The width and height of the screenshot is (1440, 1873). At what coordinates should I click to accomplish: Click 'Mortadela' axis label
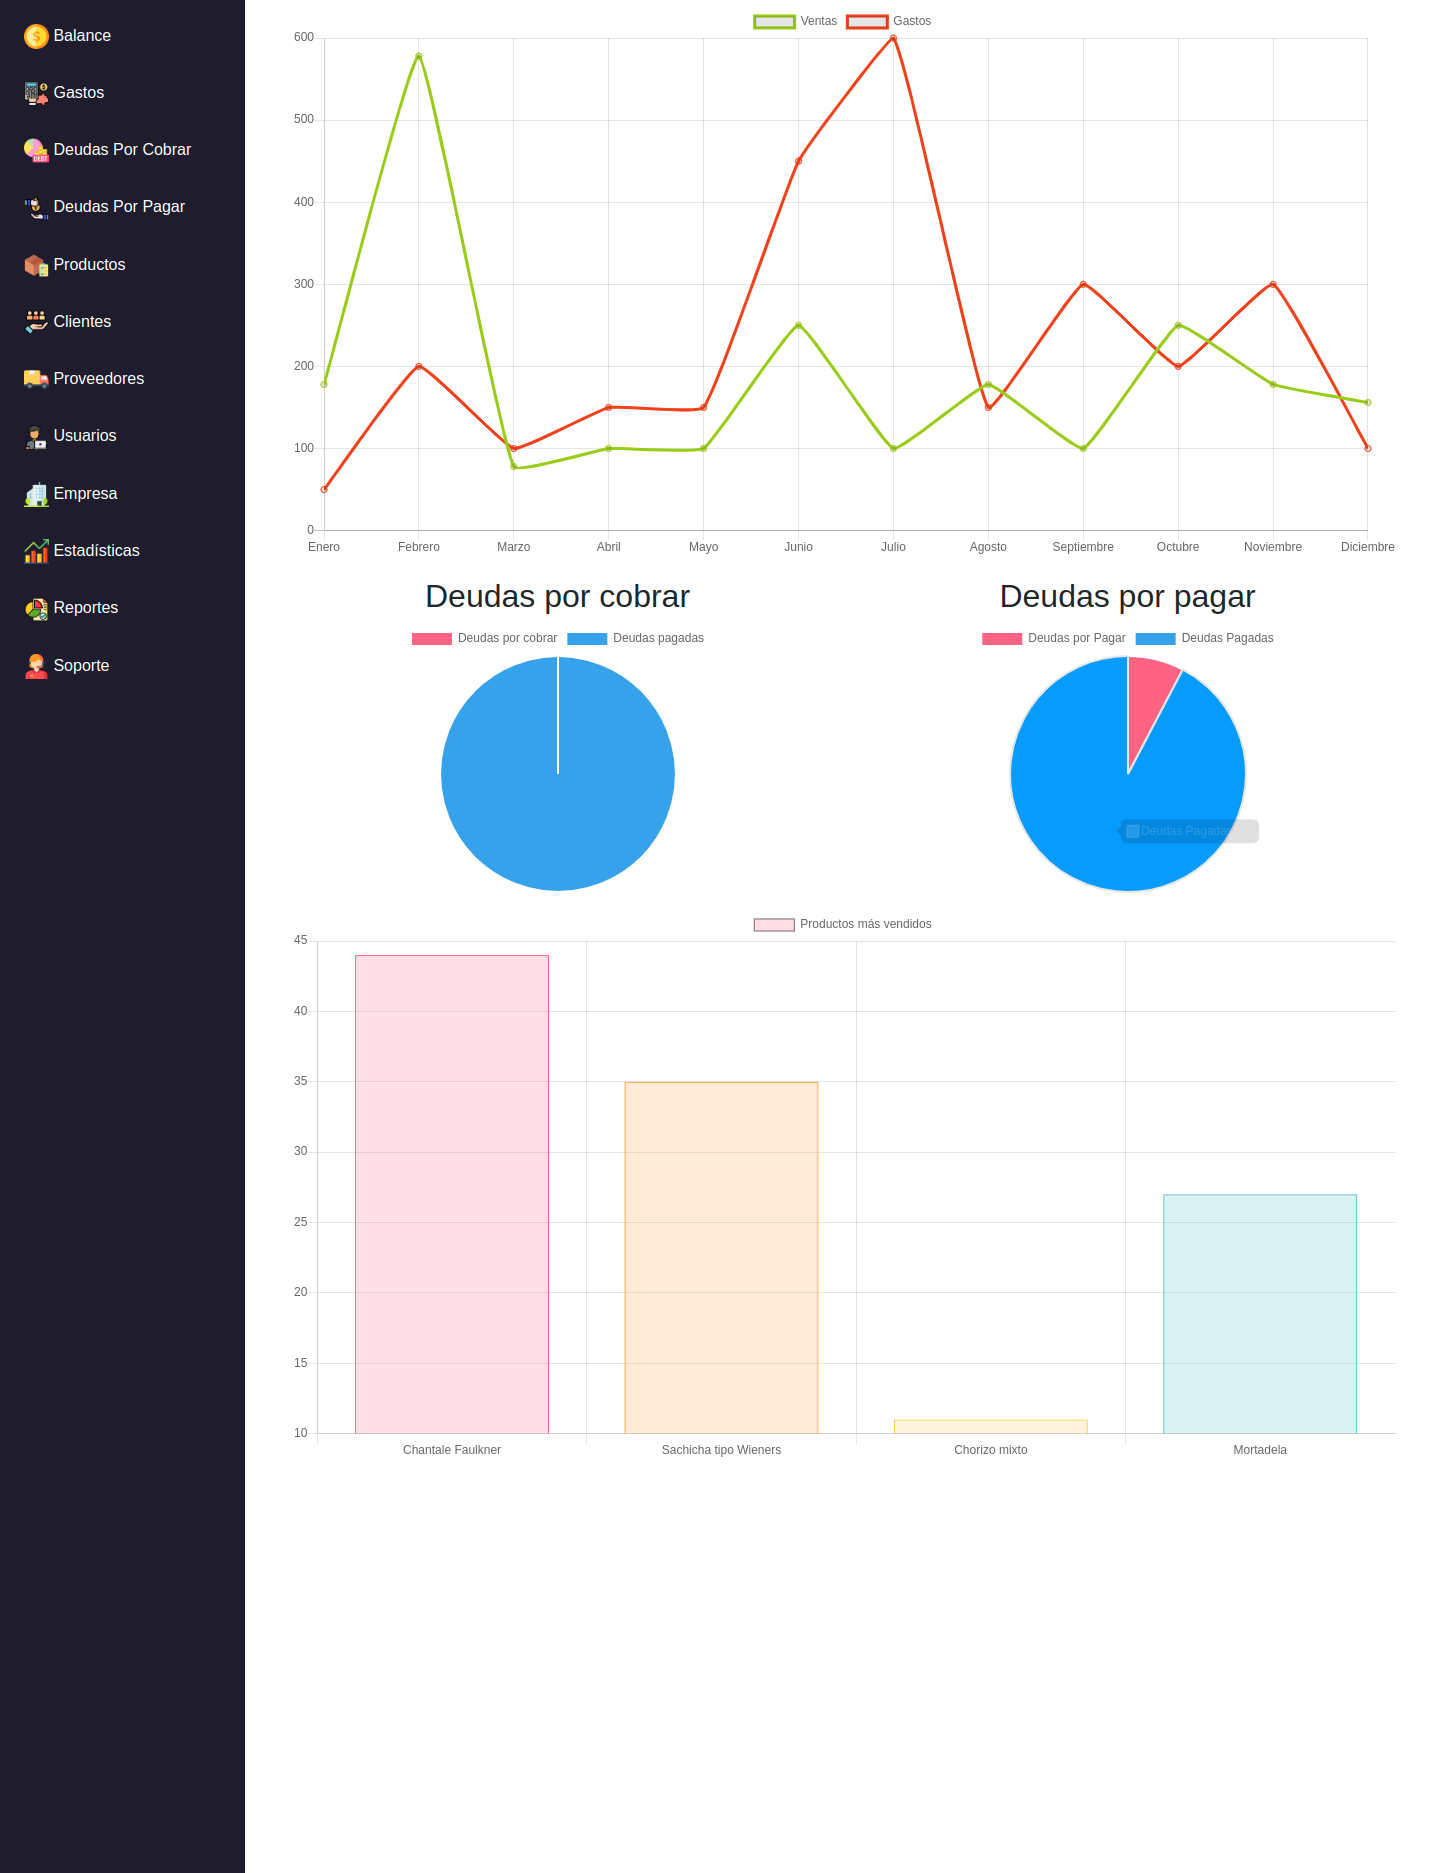[1260, 1450]
